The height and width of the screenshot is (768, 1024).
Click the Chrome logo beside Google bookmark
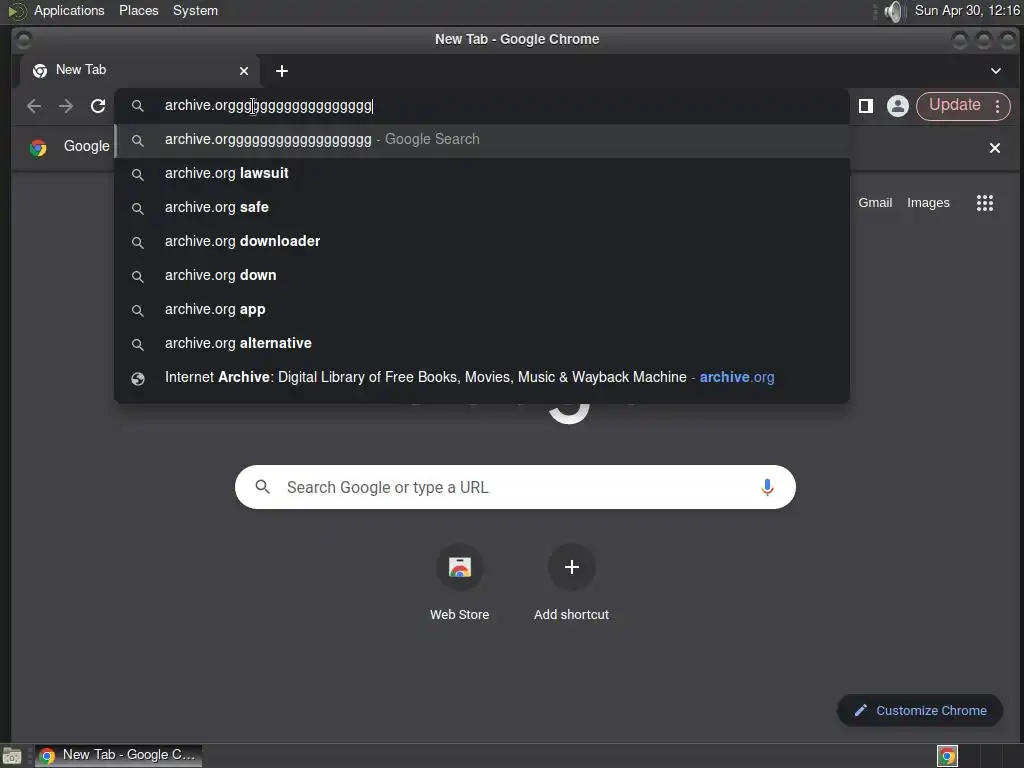39,148
